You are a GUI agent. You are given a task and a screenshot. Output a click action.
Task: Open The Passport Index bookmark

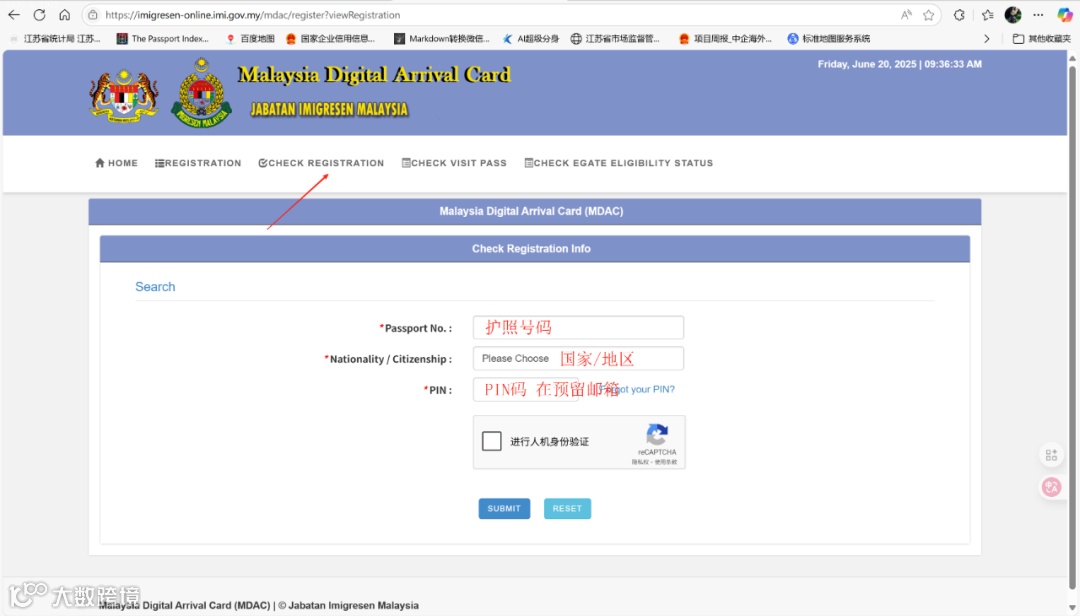click(163, 39)
